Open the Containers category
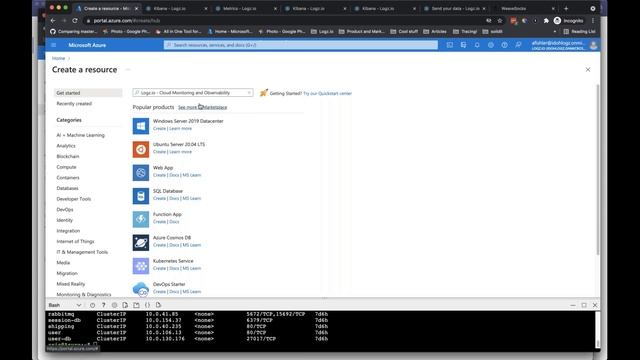Image resolution: width=640 pixels, height=360 pixels. (68, 178)
